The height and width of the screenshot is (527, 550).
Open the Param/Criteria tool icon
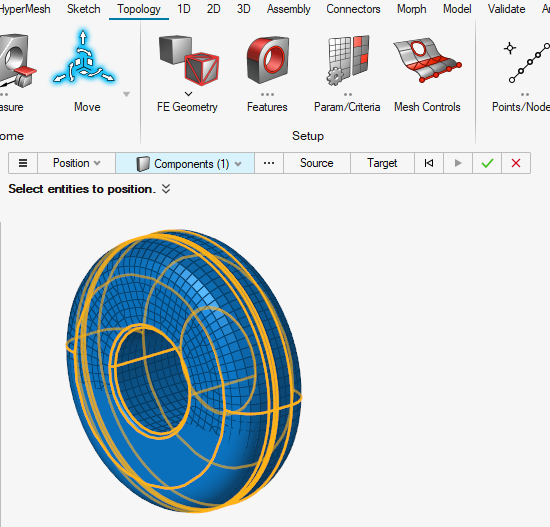348,60
